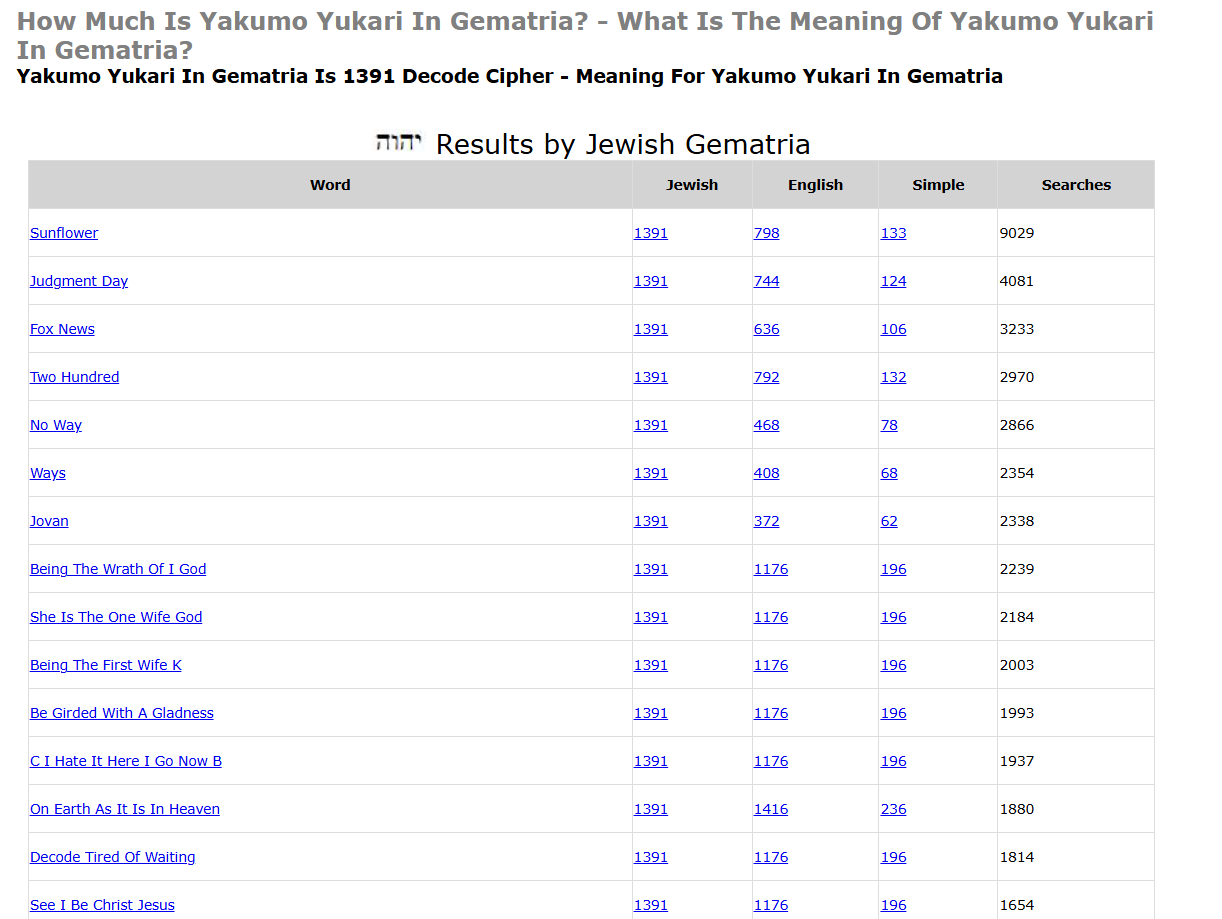
Task: Open the No Way word link
Action: click(x=56, y=425)
